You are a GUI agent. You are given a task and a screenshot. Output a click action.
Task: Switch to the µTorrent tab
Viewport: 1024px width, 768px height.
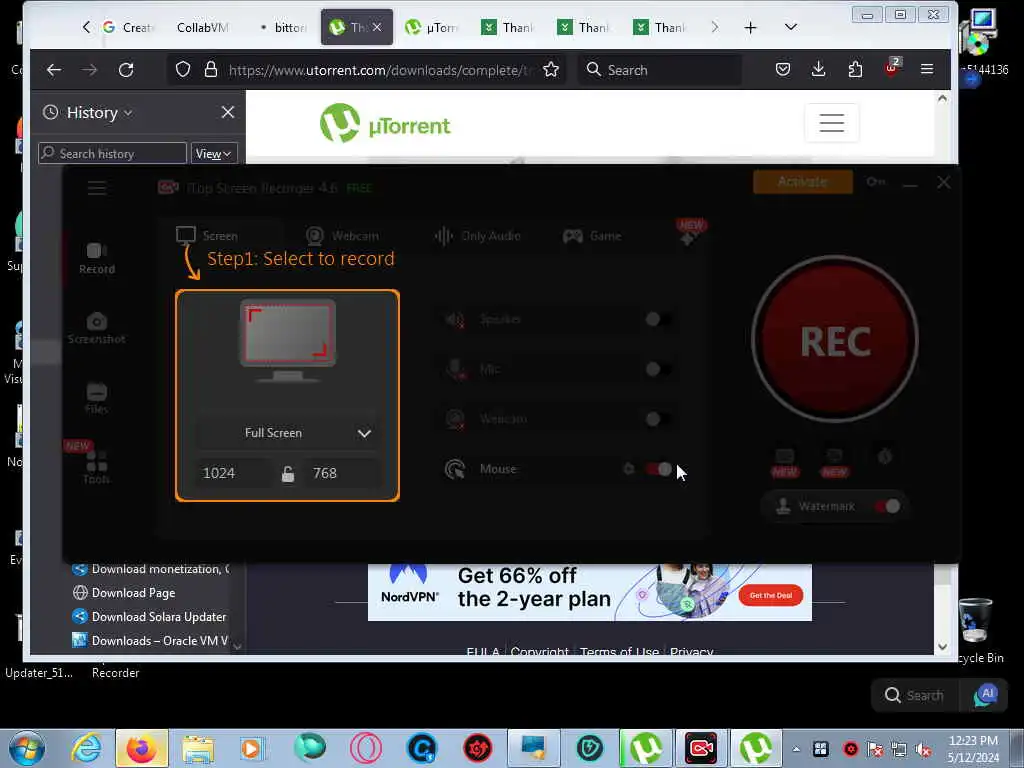pos(432,27)
